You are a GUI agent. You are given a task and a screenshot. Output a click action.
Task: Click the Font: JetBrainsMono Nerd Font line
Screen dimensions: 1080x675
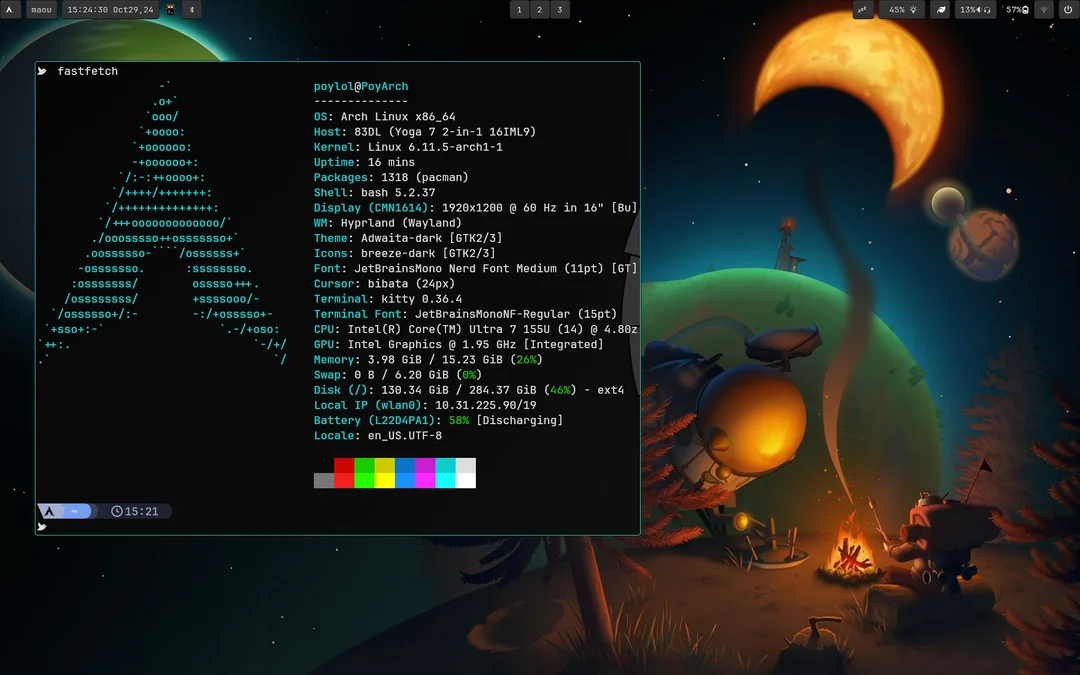[x=475, y=268]
